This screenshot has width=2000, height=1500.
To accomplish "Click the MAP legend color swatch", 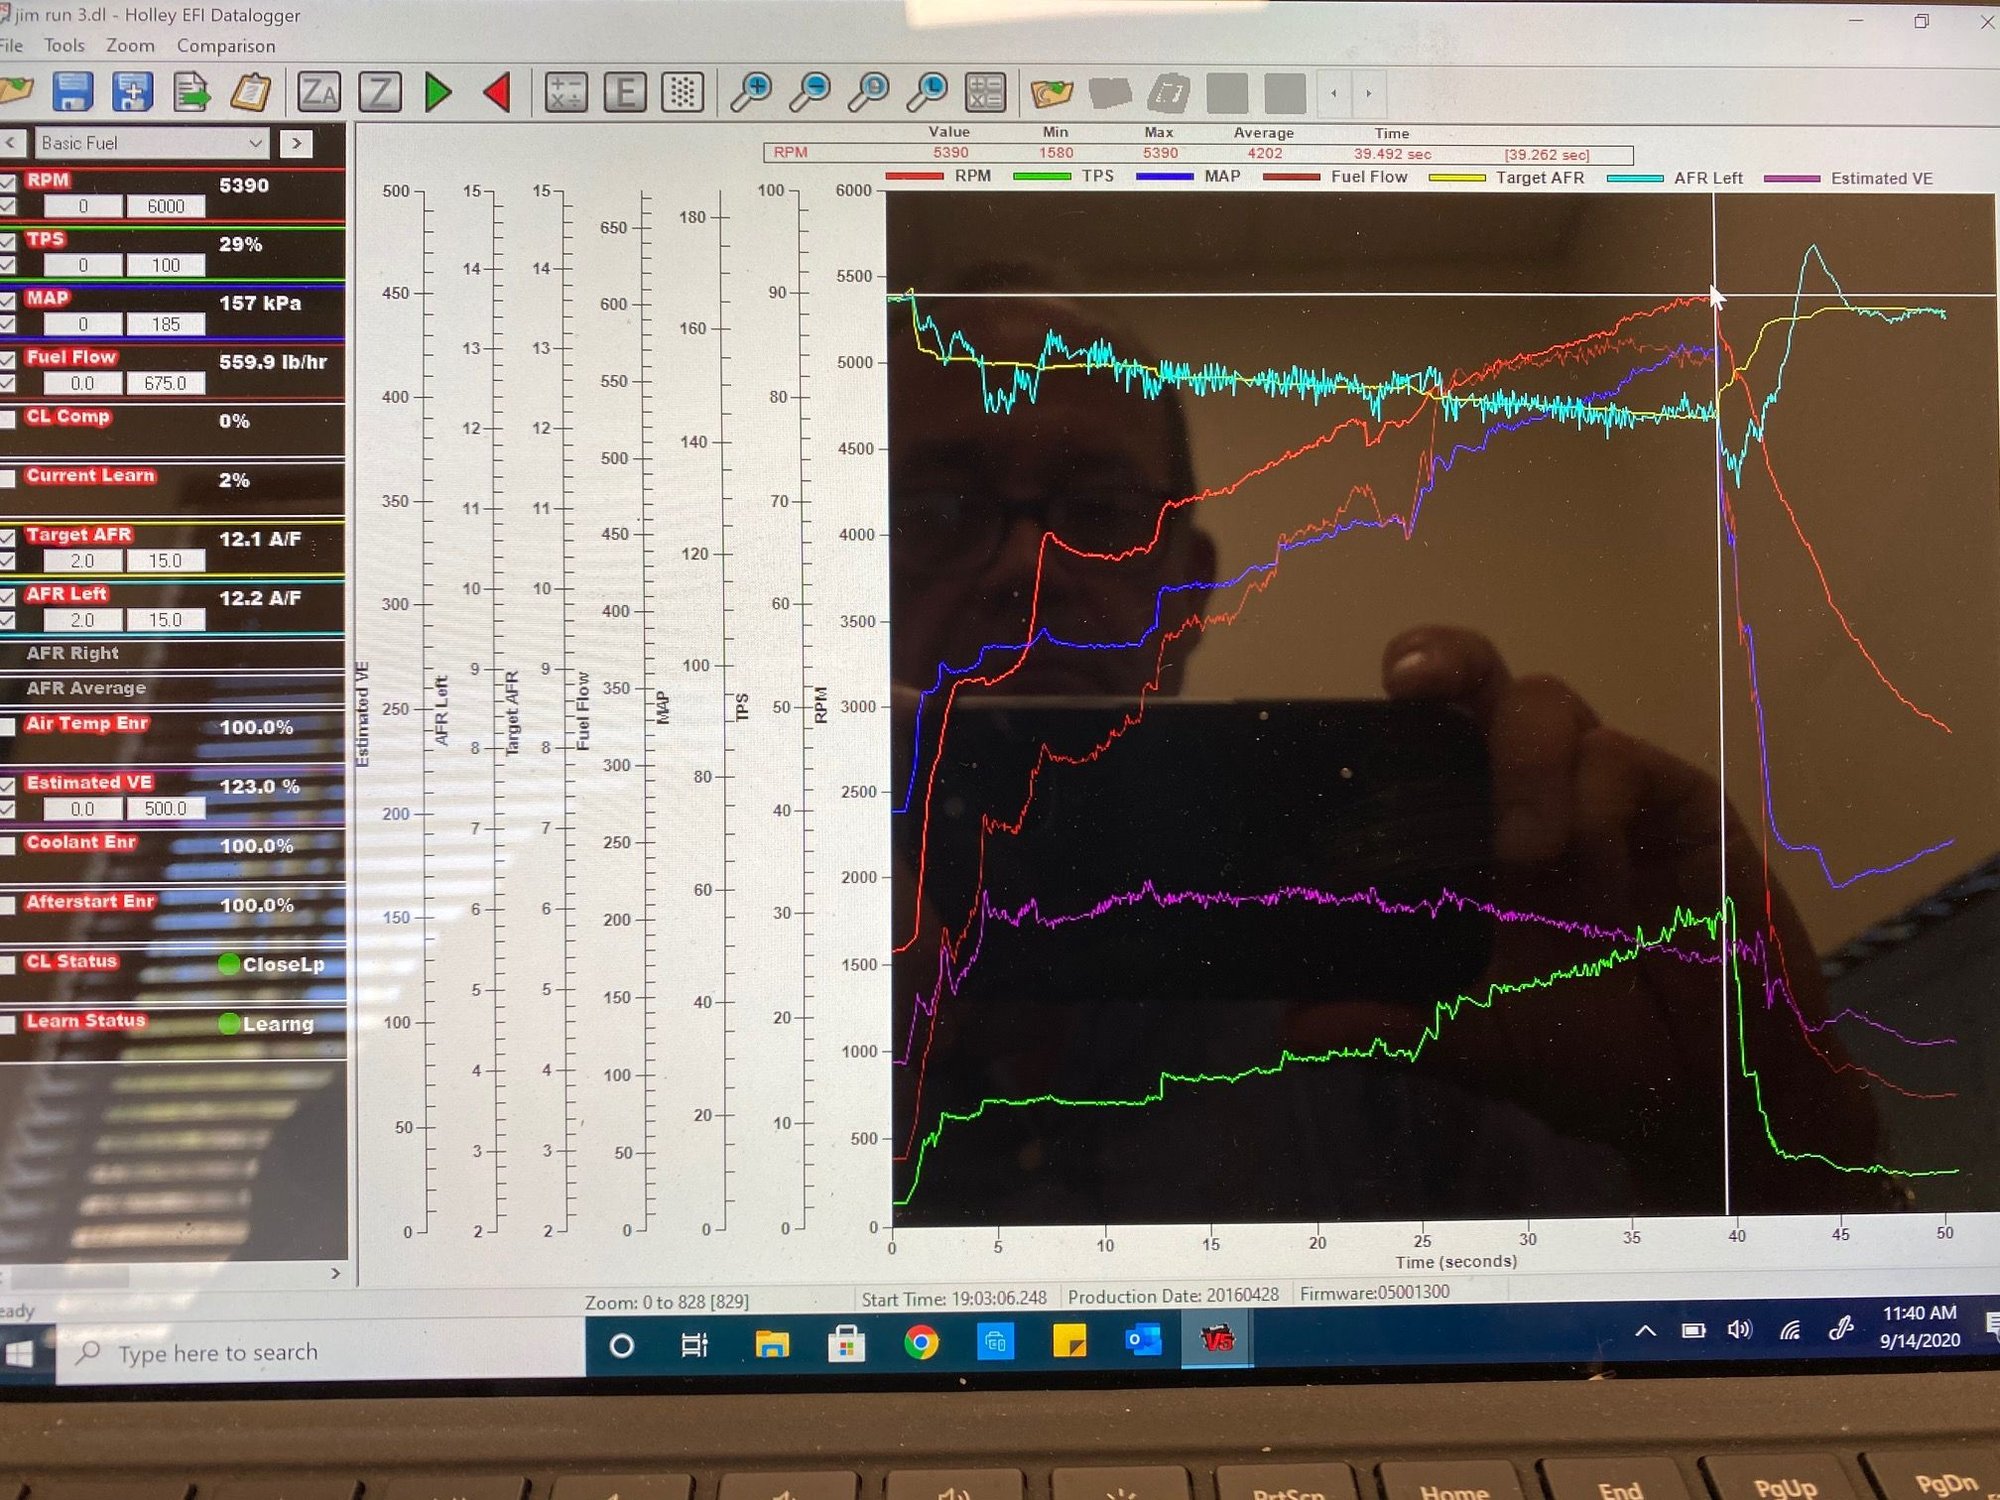I will [1165, 177].
